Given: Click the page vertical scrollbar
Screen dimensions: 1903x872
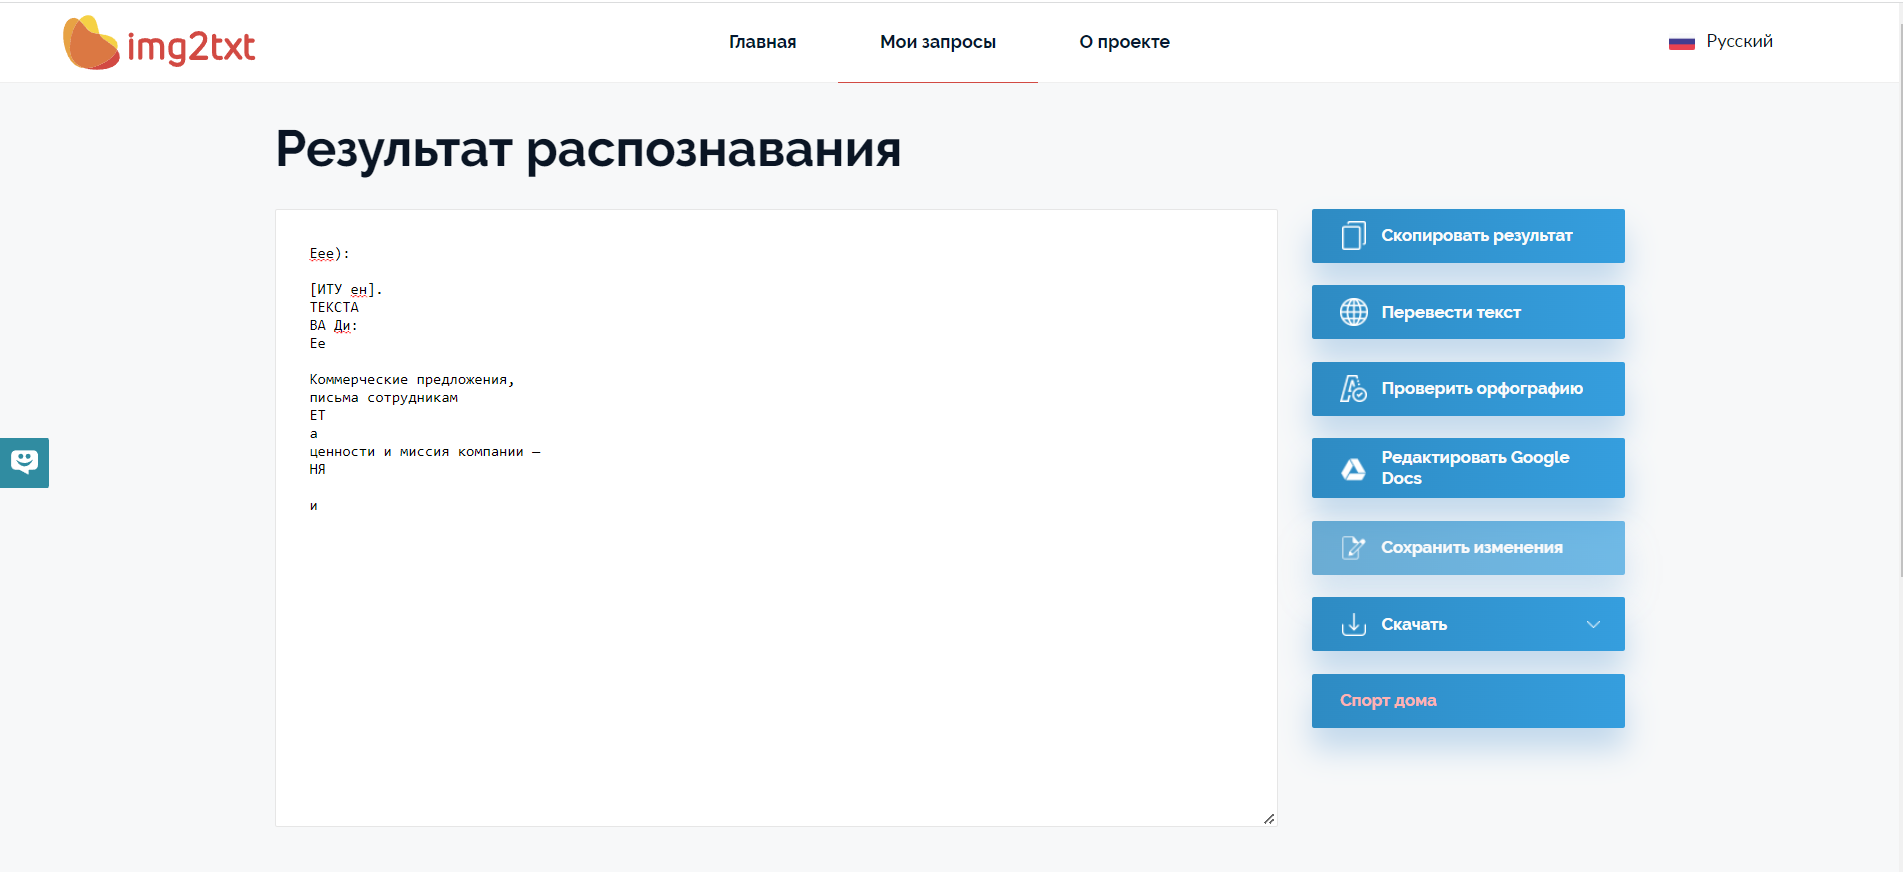Looking at the screenshot, I should [x=1899, y=300].
